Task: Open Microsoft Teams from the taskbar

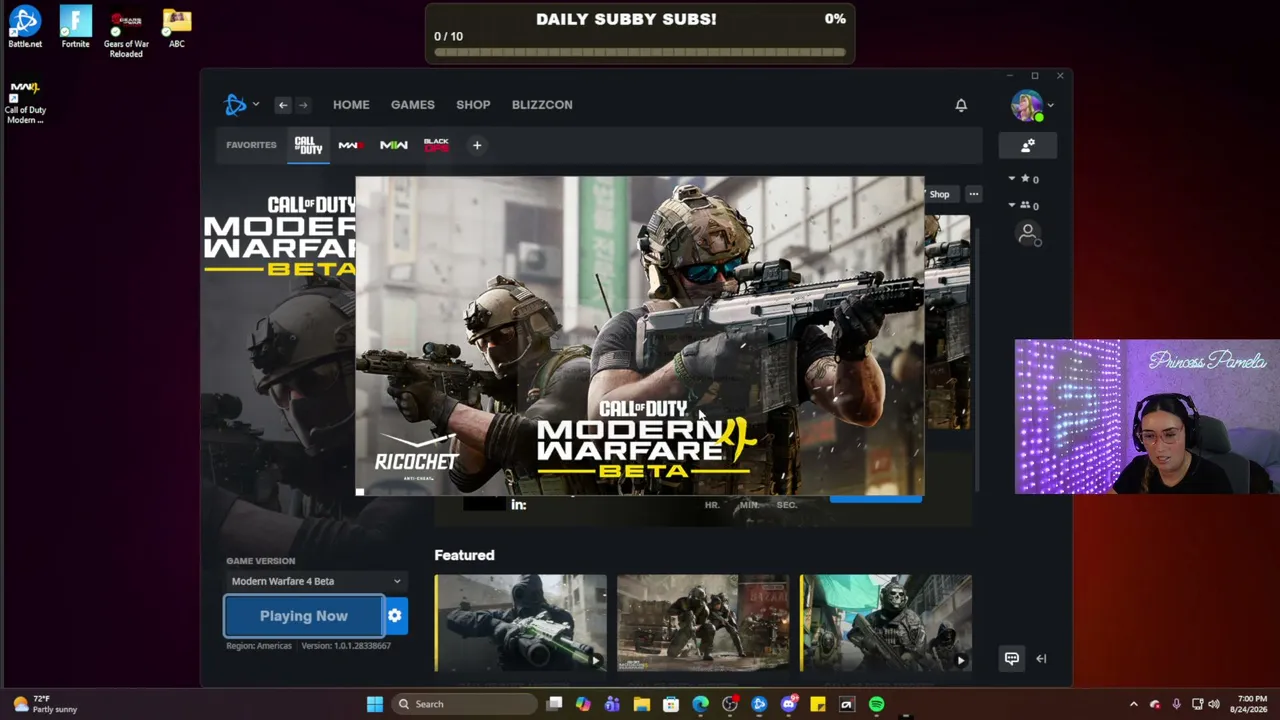Action: pos(612,704)
